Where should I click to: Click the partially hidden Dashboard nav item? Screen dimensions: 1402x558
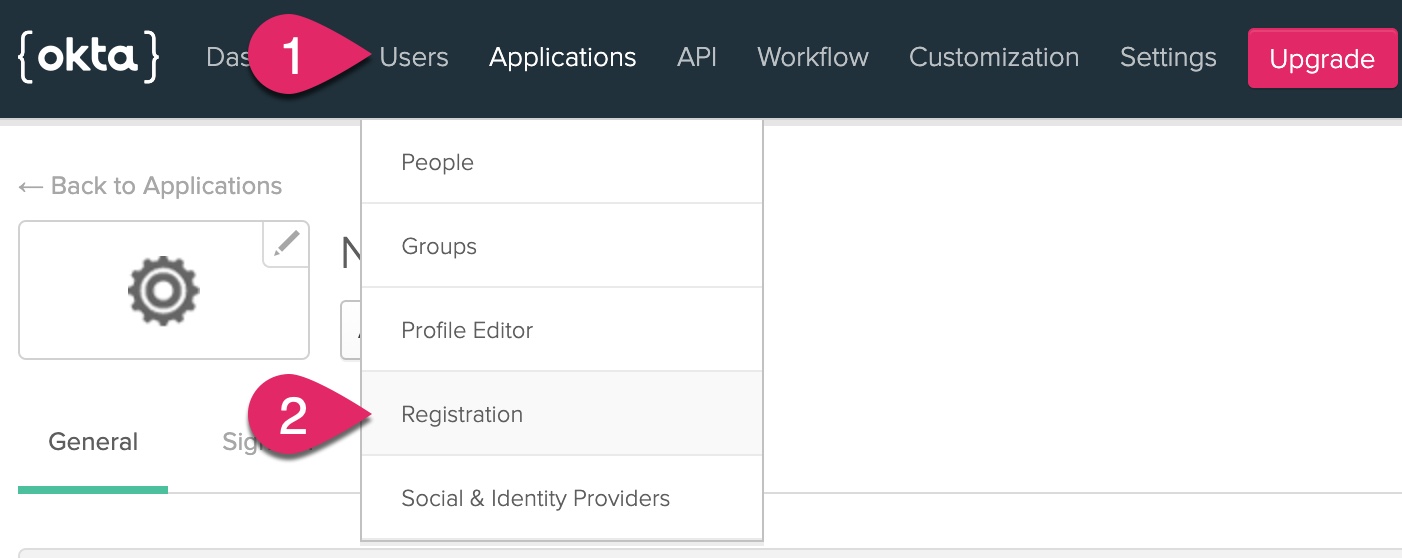pos(224,57)
